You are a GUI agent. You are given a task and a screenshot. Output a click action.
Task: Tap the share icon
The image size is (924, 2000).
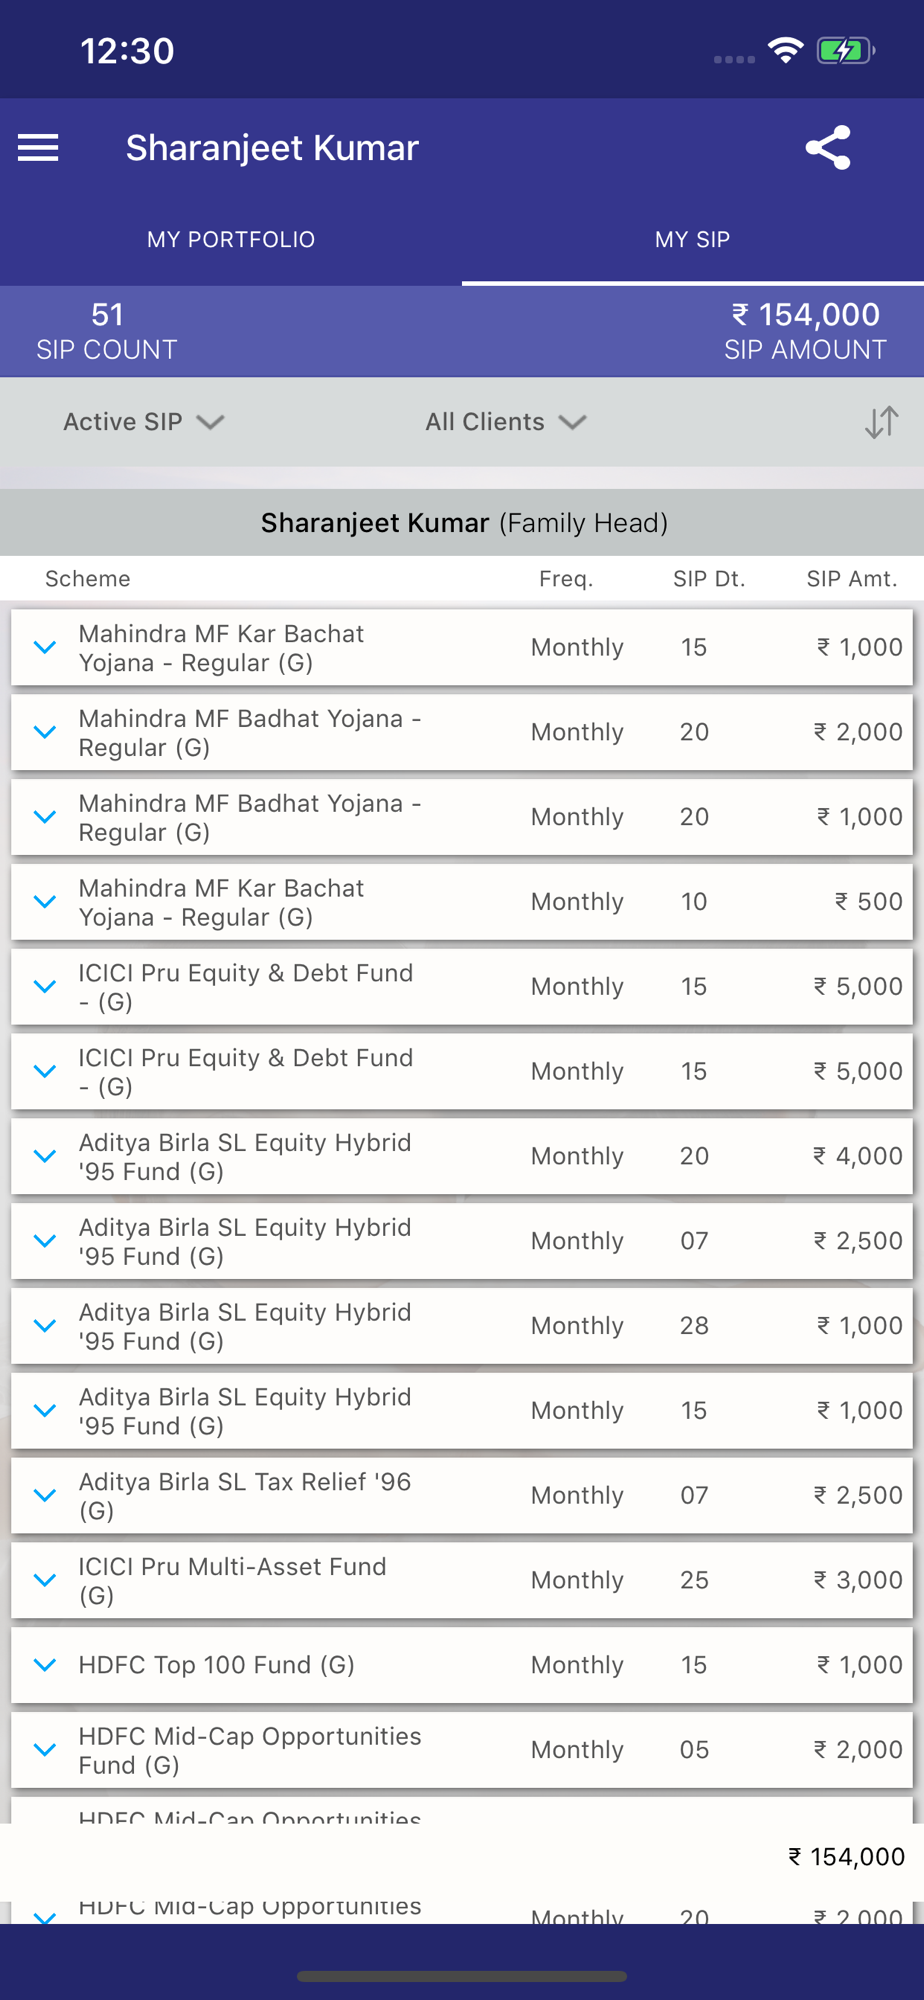(828, 148)
